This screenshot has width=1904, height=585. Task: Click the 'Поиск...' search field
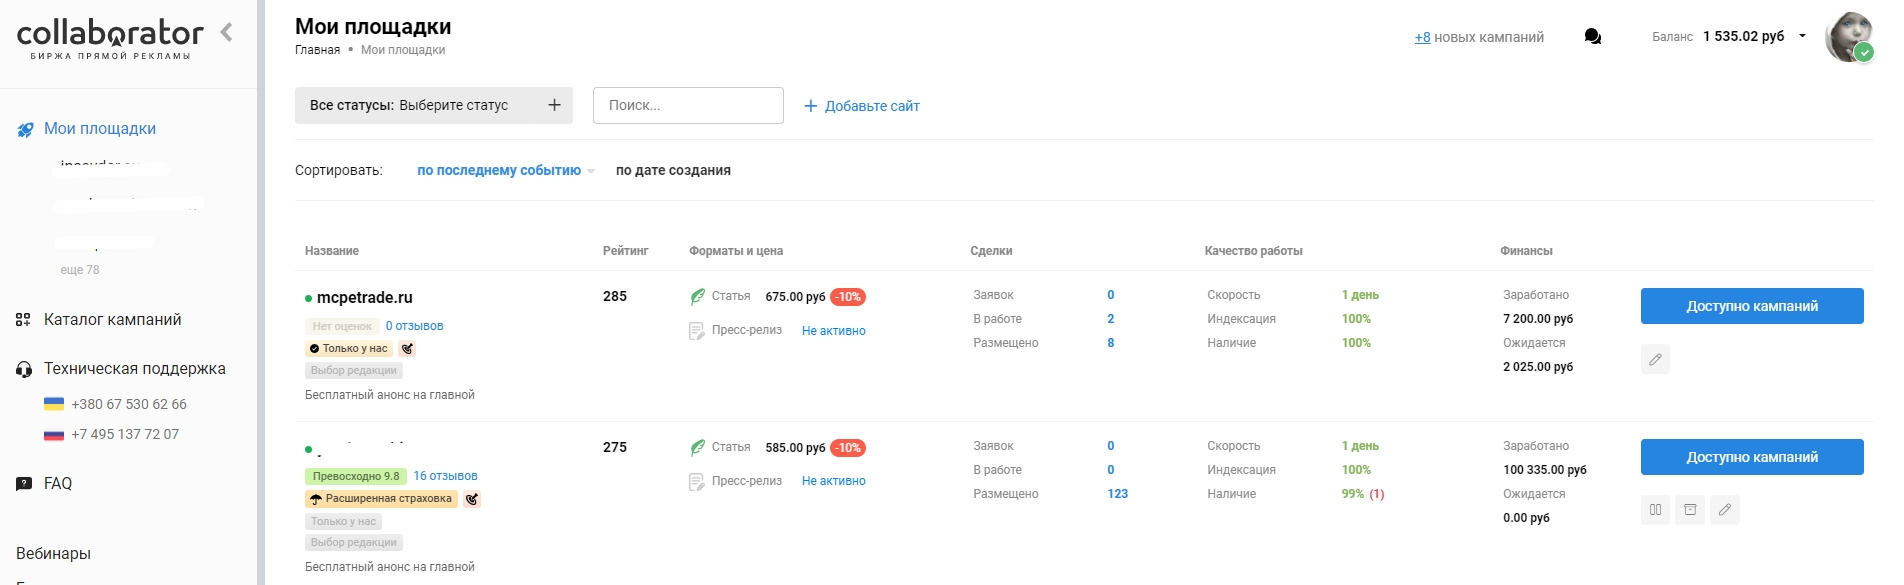[688, 105]
